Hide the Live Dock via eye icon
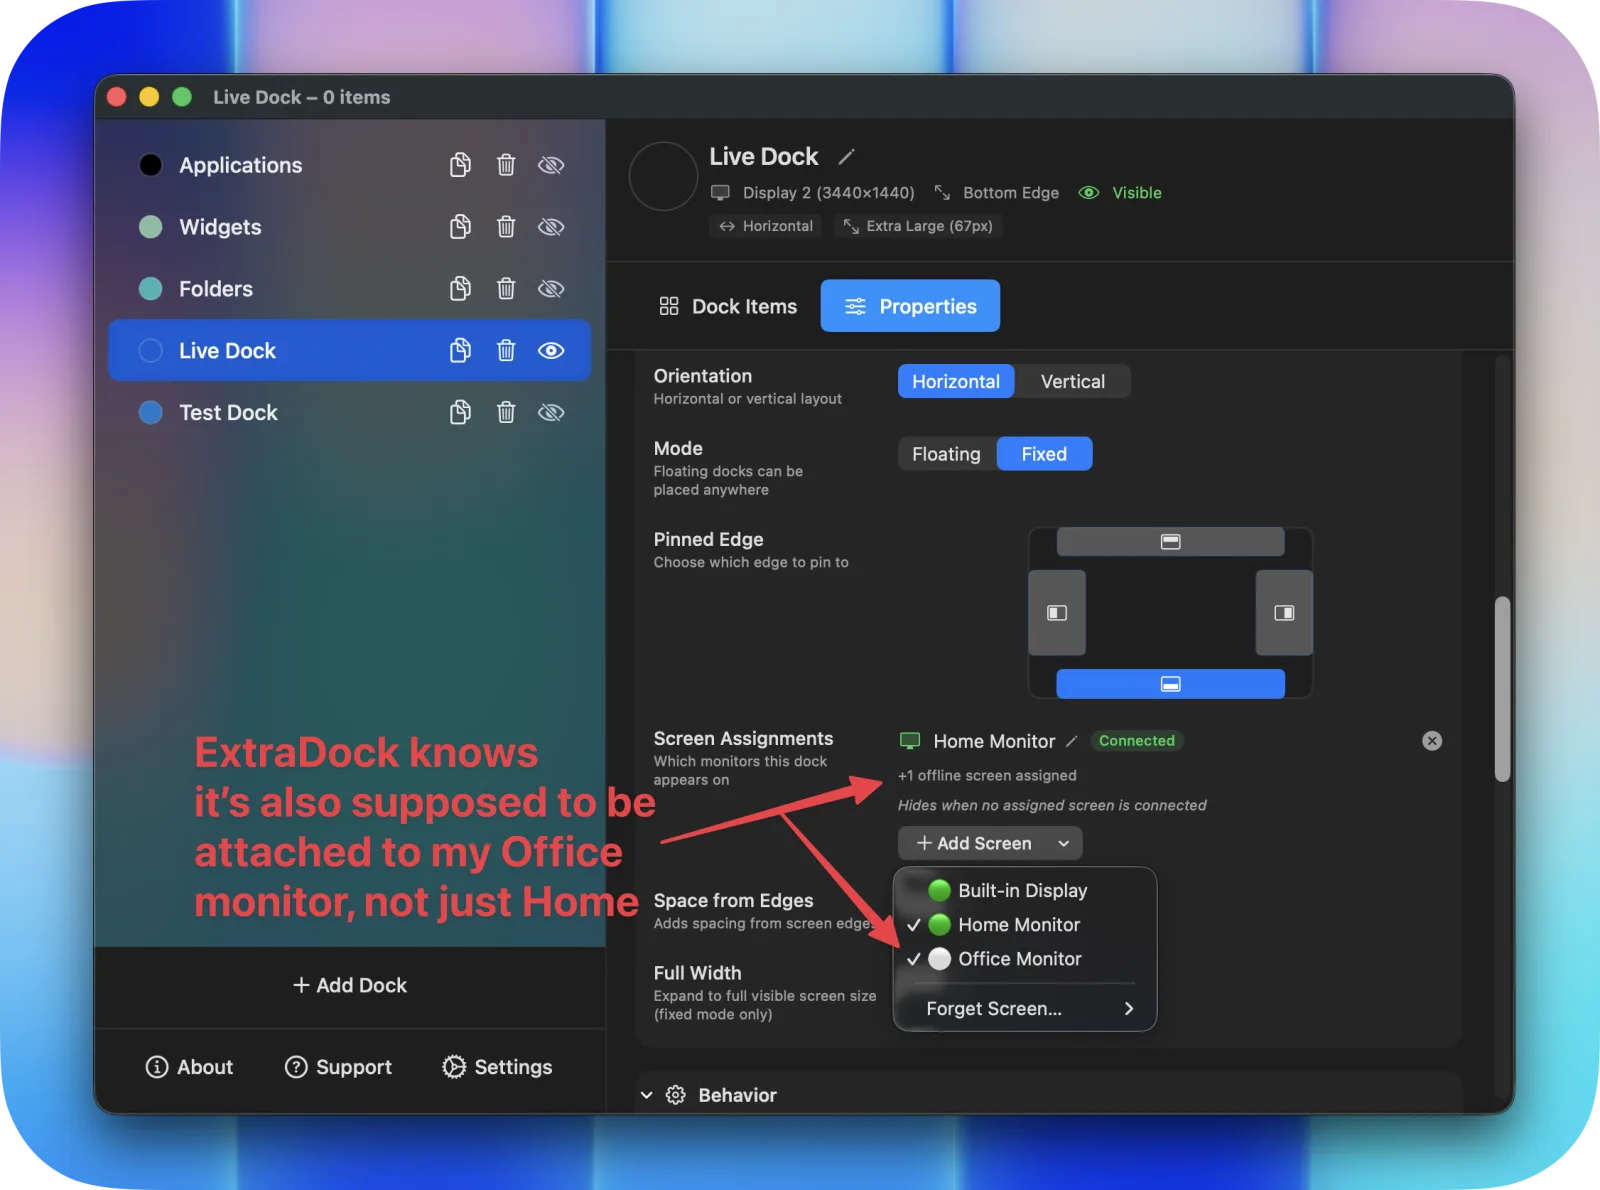 [x=551, y=351]
